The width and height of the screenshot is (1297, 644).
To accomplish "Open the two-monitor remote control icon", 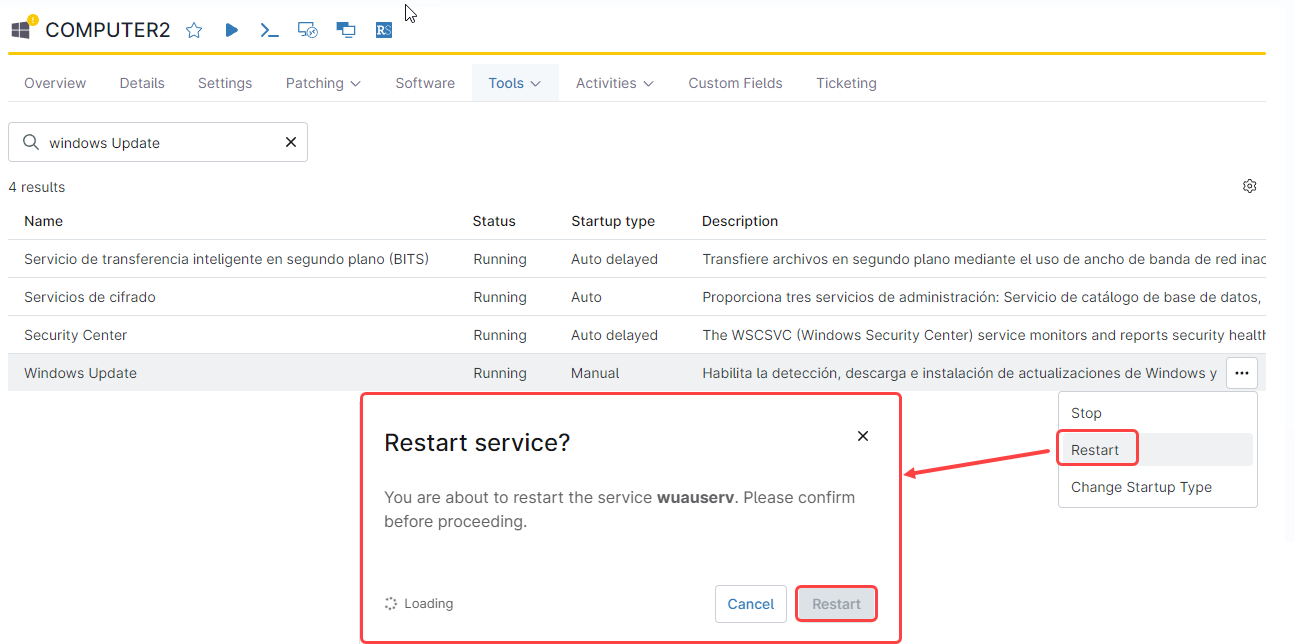I will 346,30.
